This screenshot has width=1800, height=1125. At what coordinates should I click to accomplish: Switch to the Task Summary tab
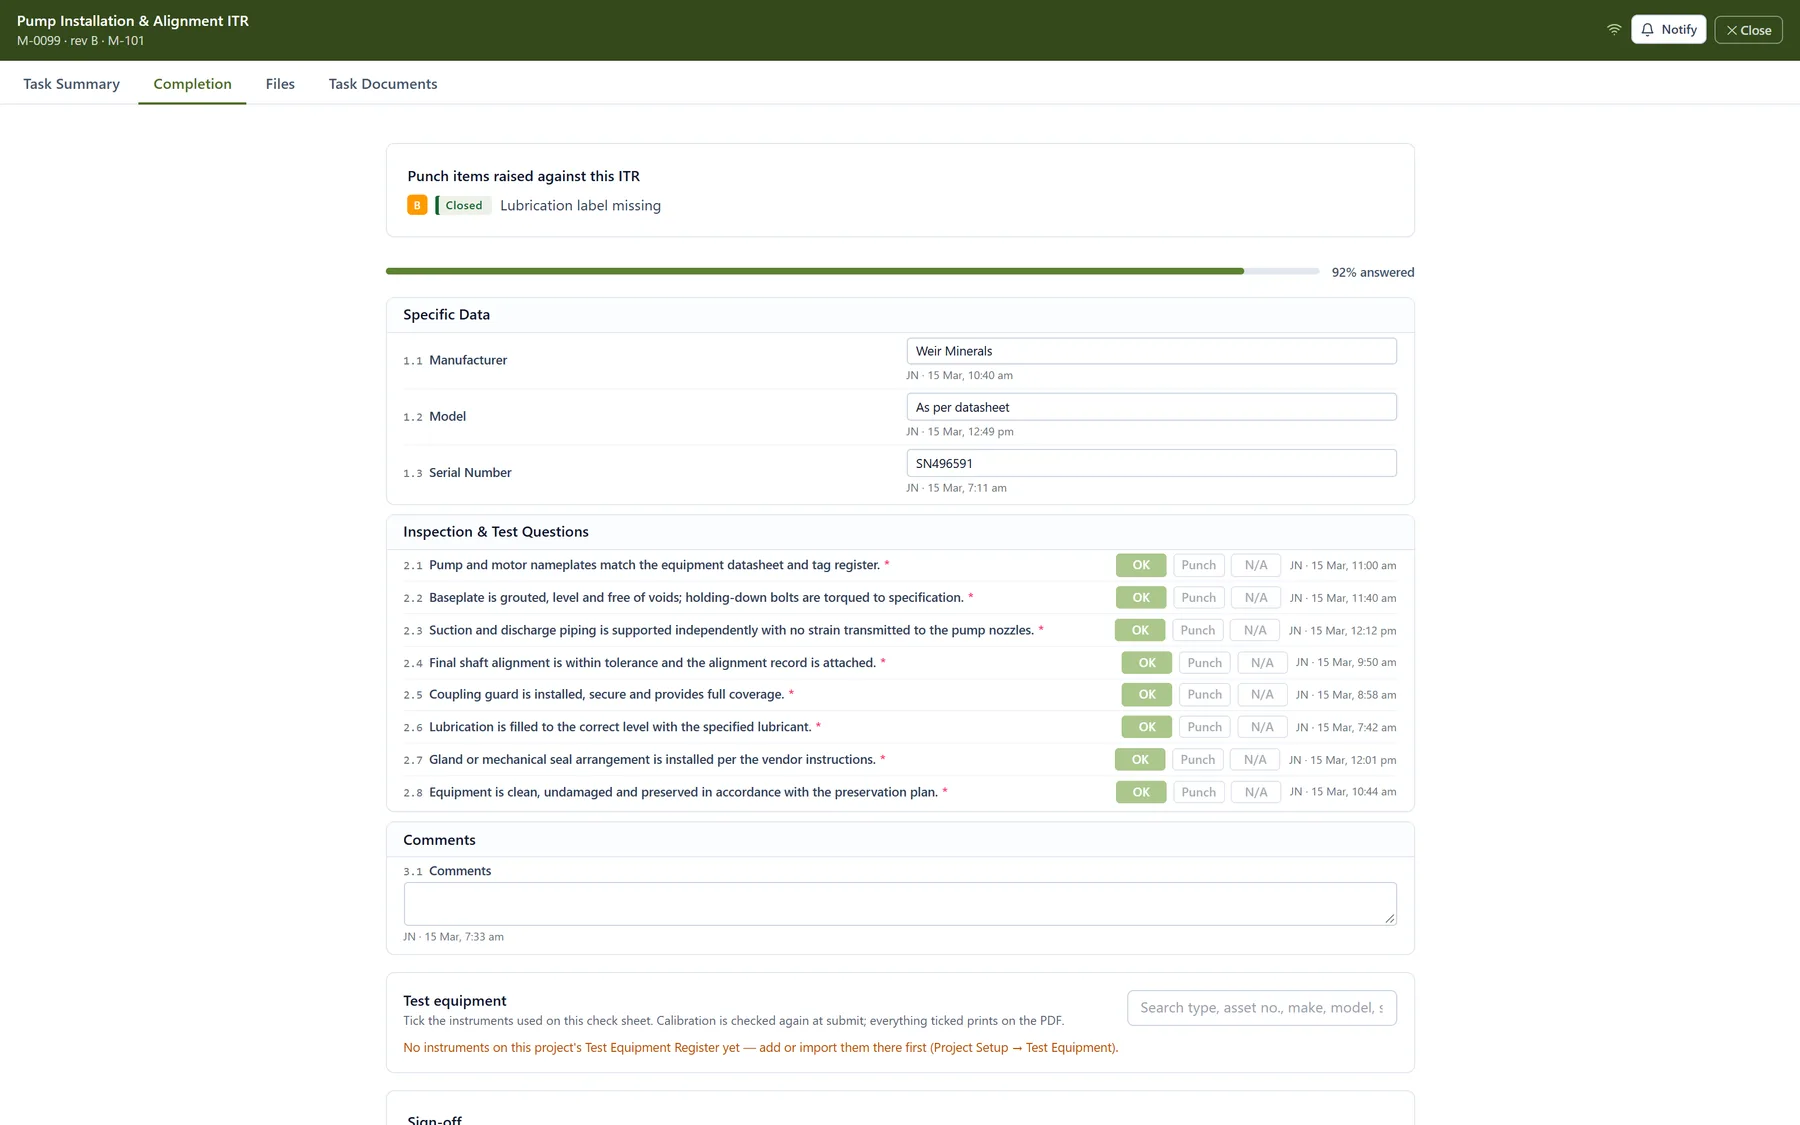point(71,84)
